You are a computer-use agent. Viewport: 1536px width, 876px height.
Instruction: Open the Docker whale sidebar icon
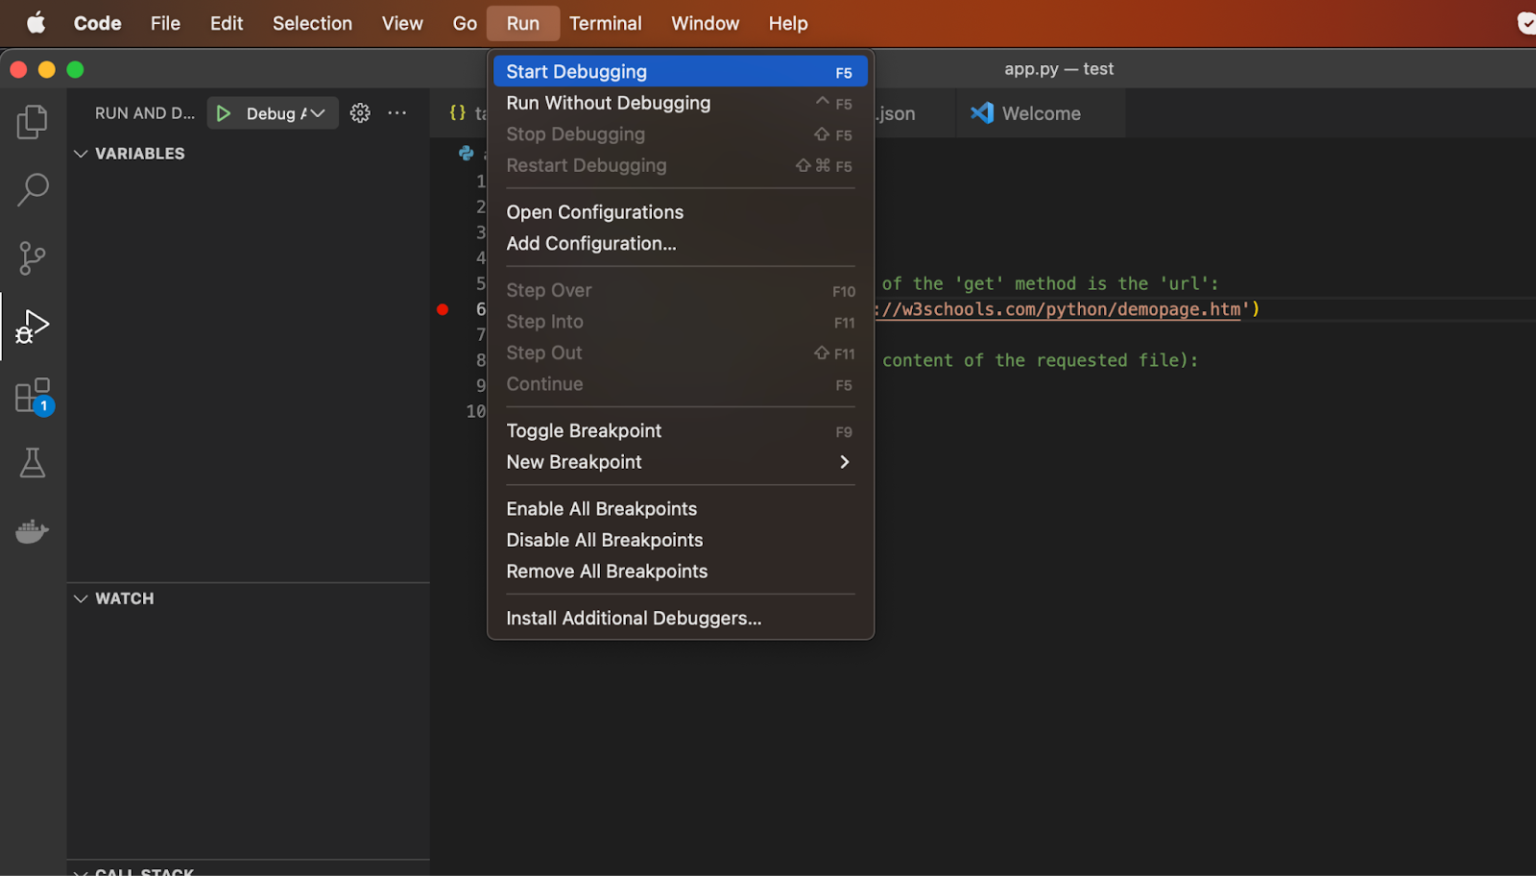coord(32,531)
